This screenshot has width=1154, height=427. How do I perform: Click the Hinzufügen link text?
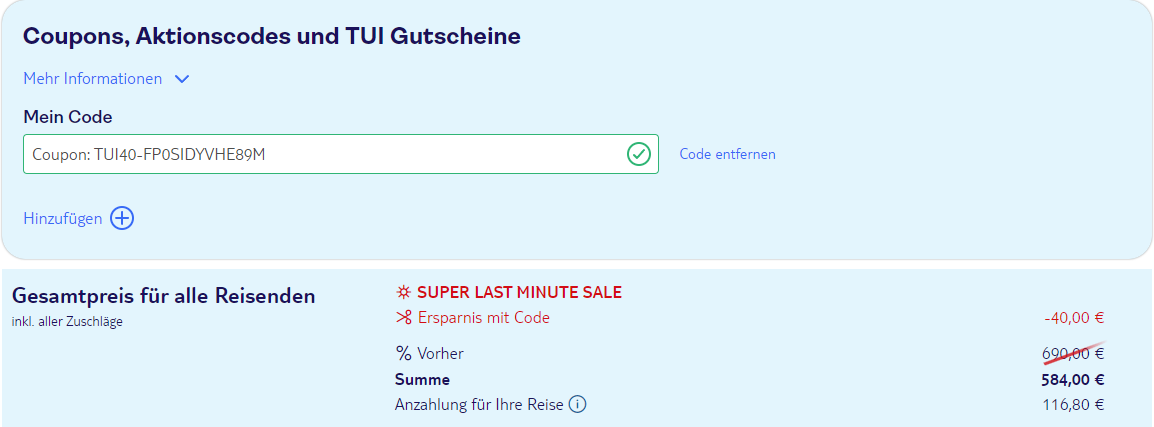[63, 219]
